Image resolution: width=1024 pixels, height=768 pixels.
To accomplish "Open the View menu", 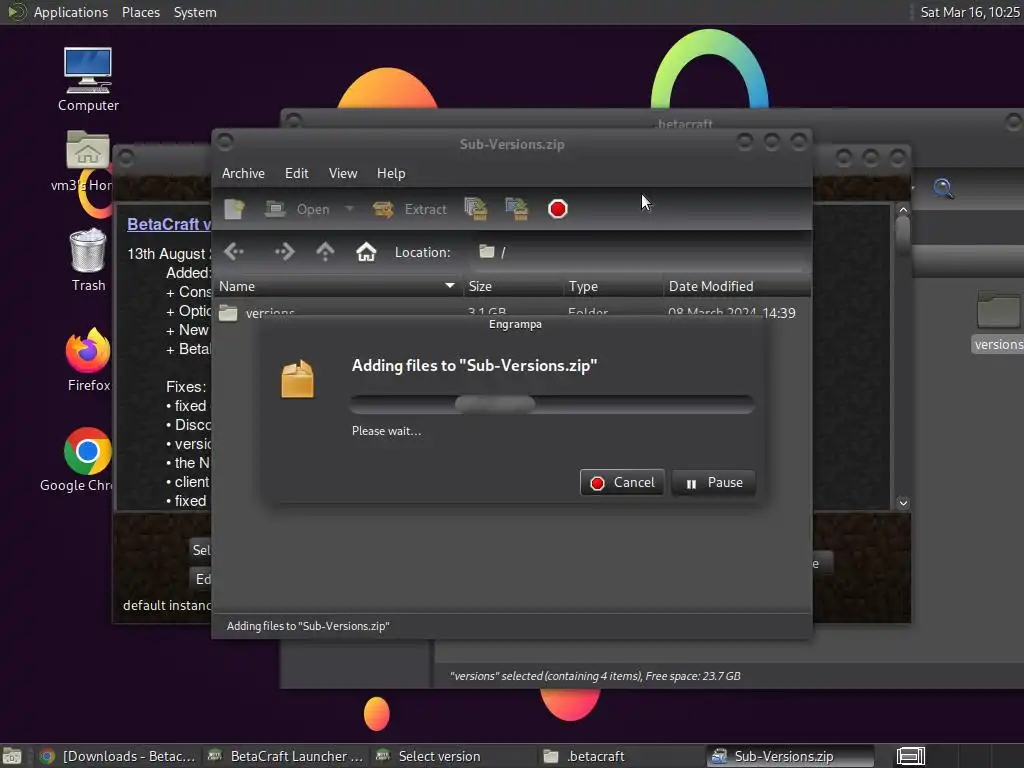I will coord(343,173).
